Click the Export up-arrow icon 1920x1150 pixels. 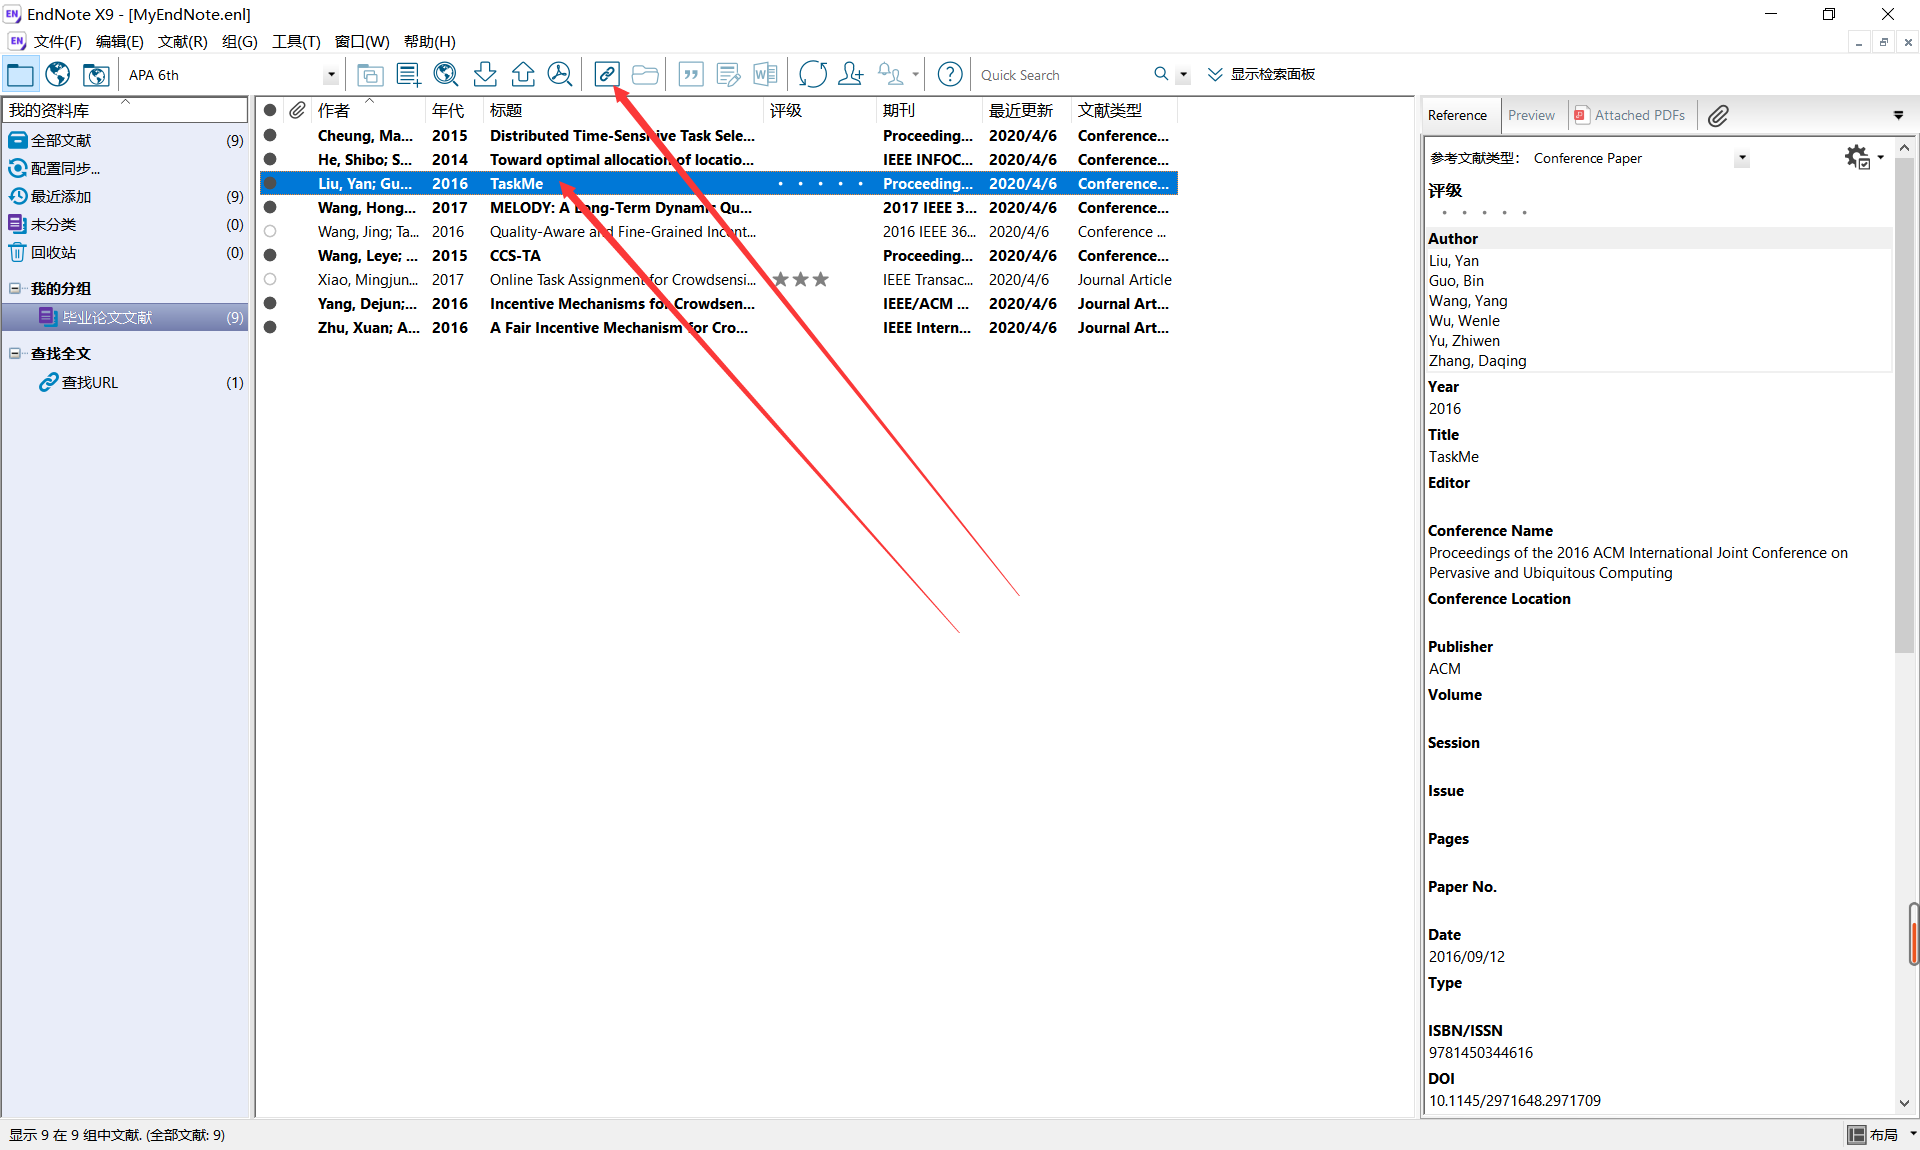point(523,74)
